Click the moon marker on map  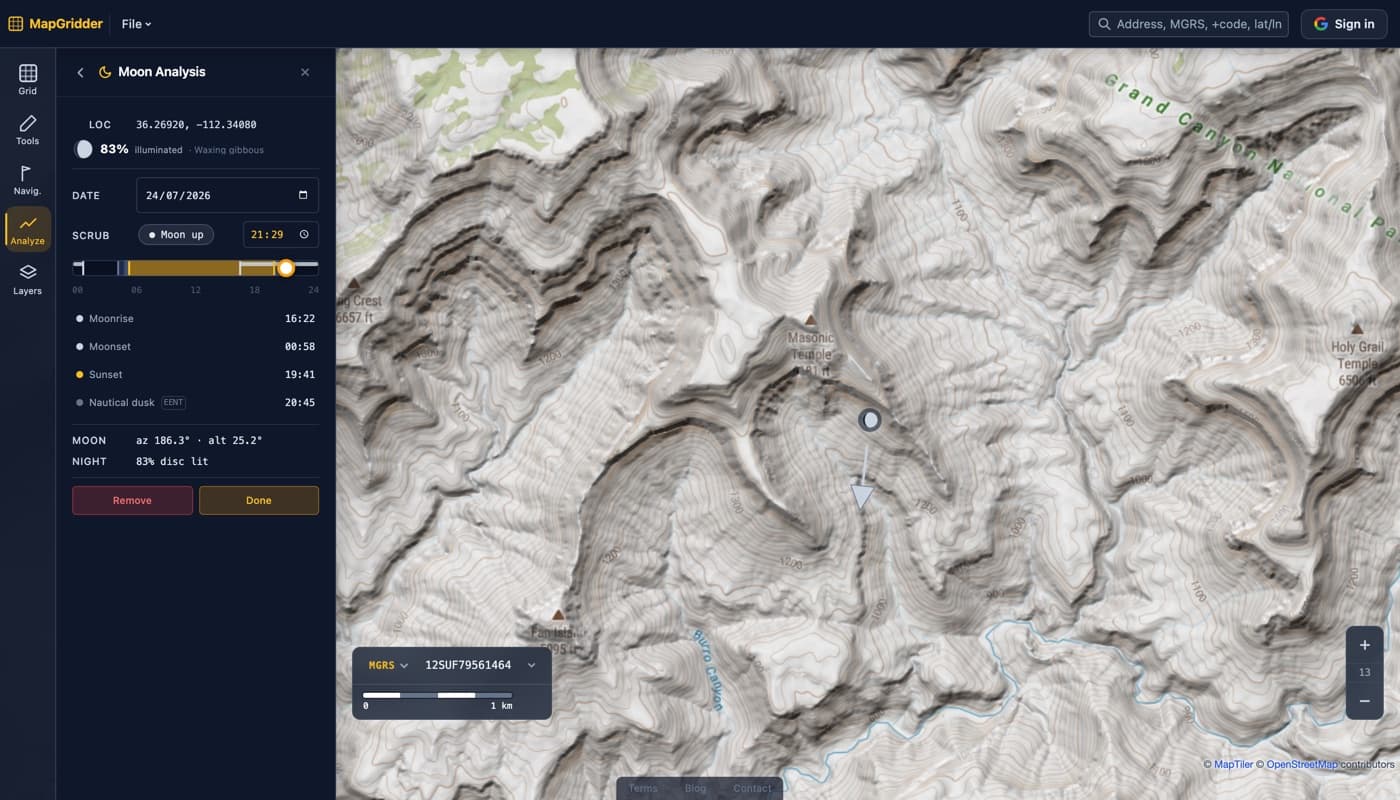point(870,420)
